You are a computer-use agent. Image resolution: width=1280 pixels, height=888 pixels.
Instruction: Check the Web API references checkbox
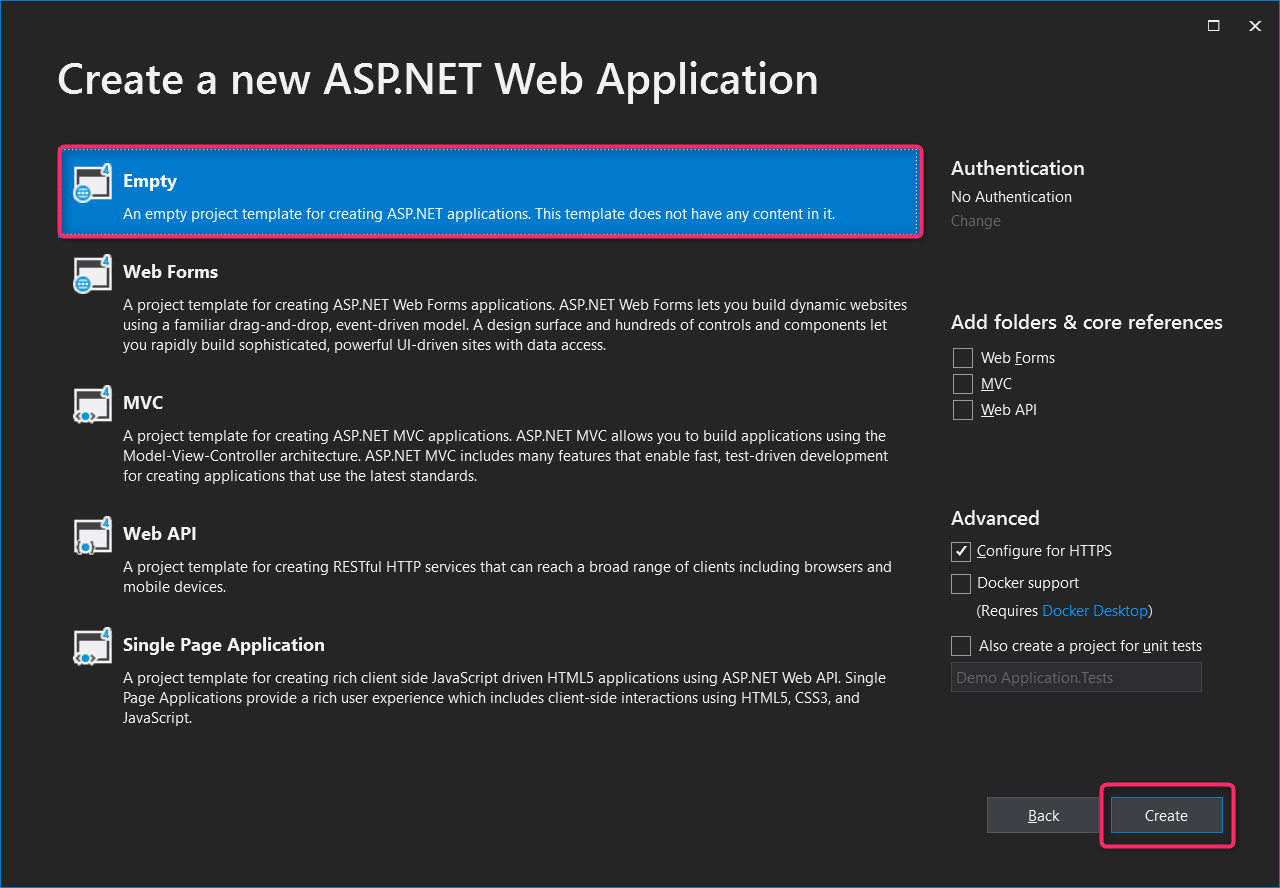[x=963, y=410]
